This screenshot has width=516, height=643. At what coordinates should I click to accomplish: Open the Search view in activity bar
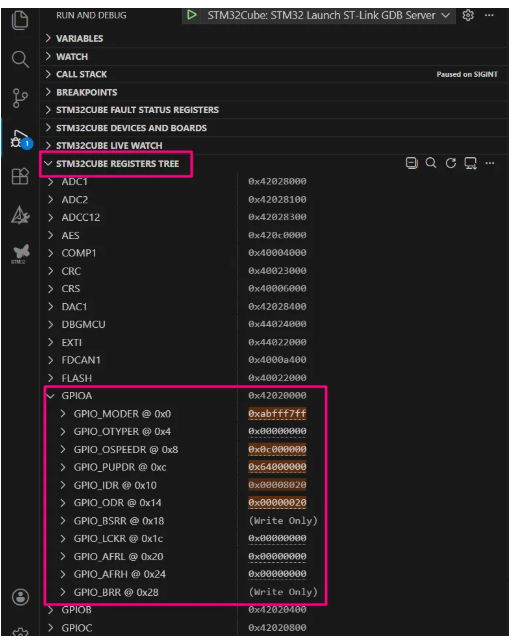pyautogui.click(x=20, y=59)
